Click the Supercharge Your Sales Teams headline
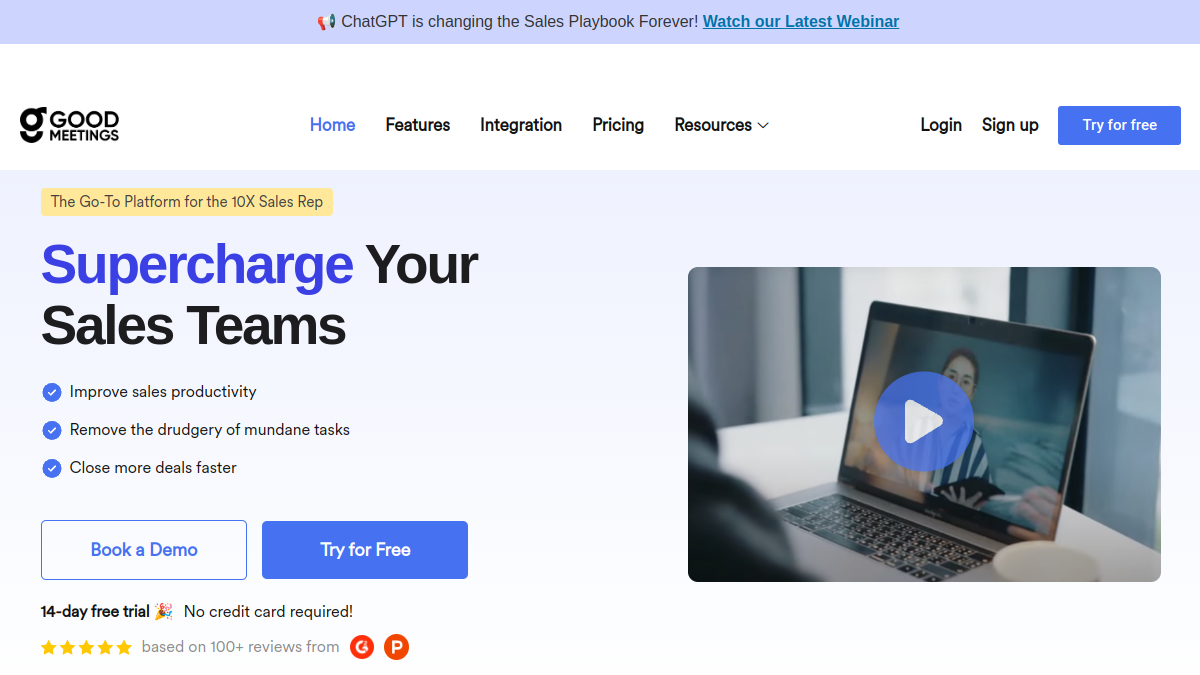1200x675 pixels. (260, 295)
